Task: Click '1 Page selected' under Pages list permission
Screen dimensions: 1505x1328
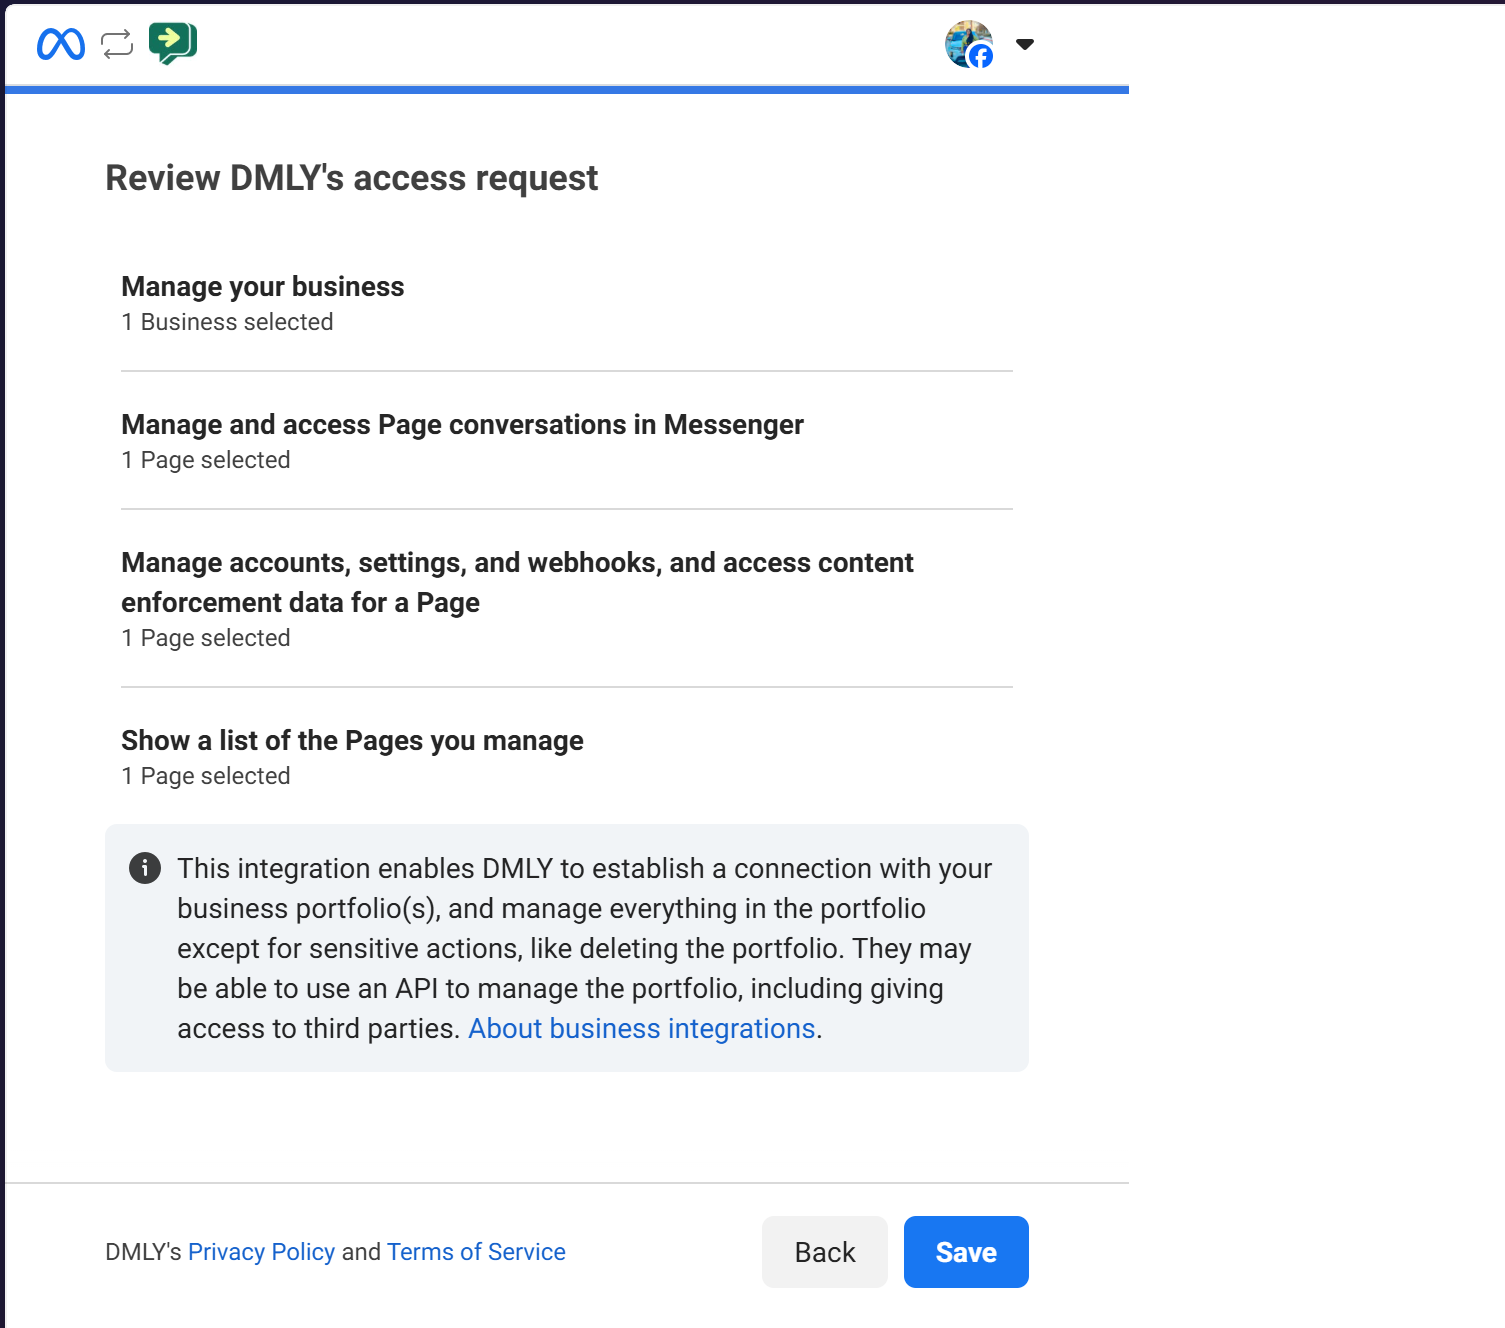Action: (206, 776)
